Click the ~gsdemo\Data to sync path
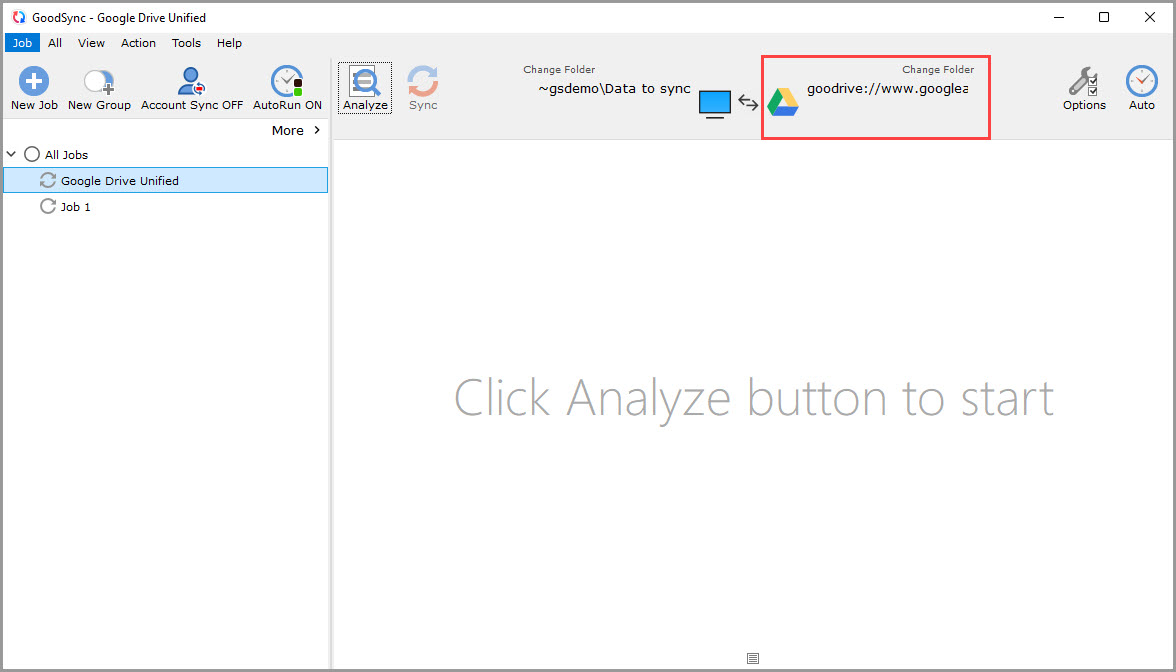1176x672 pixels. [614, 88]
